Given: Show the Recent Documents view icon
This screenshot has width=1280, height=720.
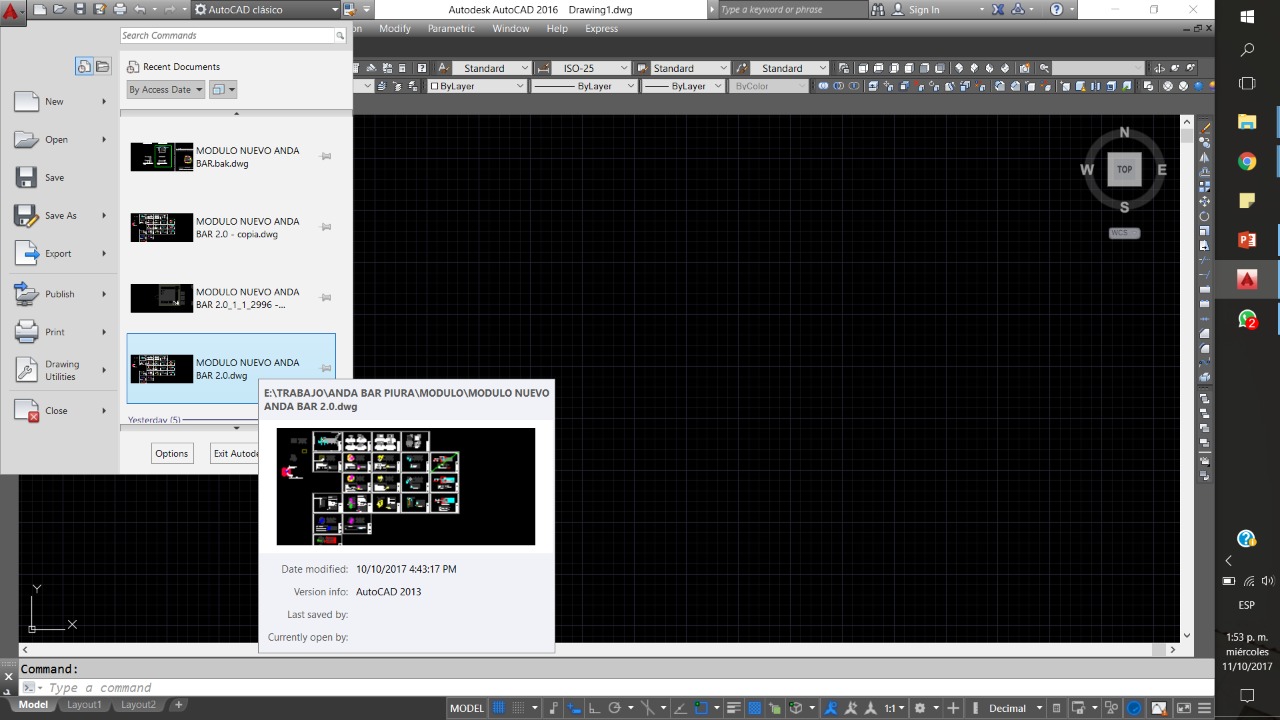Looking at the screenshot, I should 84,66.
